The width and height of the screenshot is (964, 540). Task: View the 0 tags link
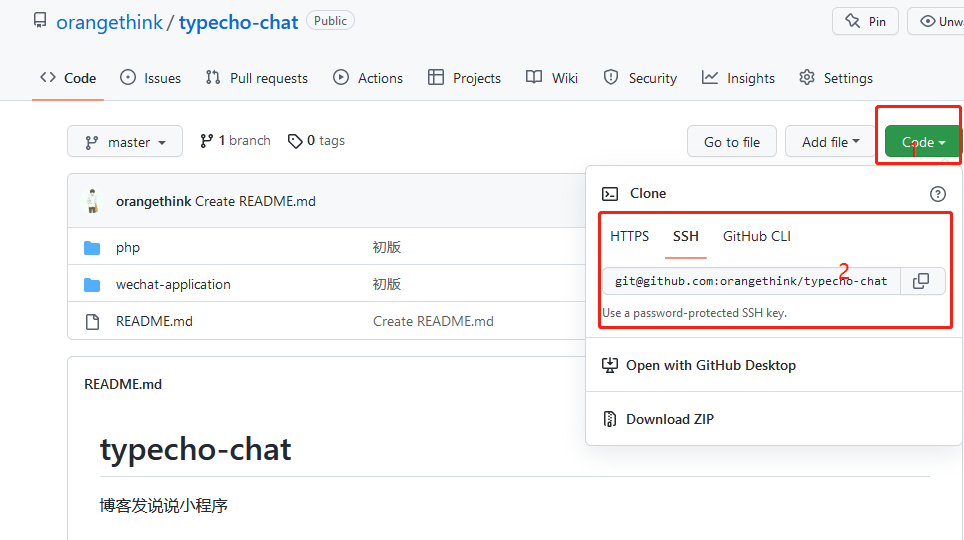(316, 141)
